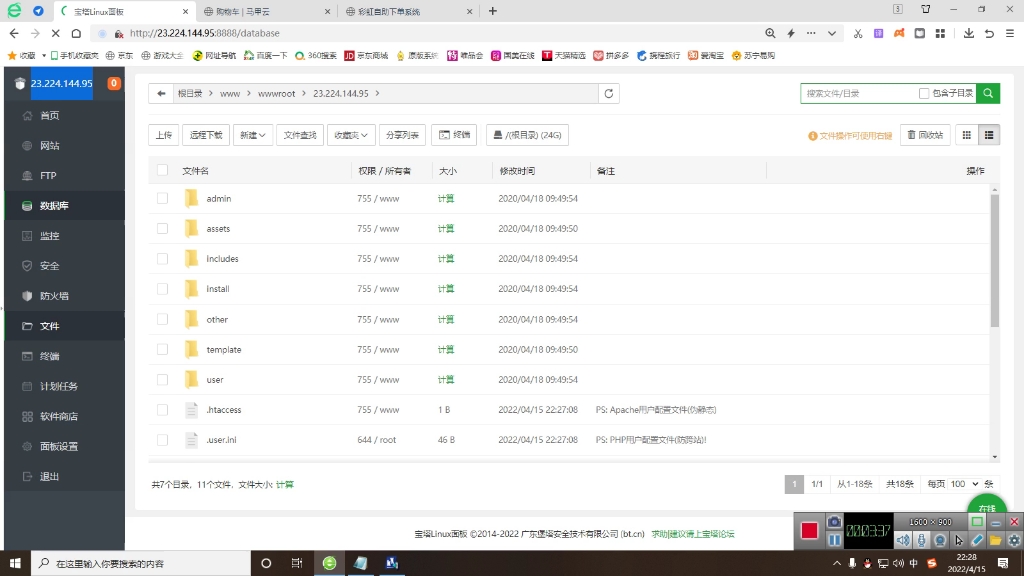The width and height of the screenshot is (1024, 576).
Task: Open a new browser tab with plus
Action: [x=493, y=11]
